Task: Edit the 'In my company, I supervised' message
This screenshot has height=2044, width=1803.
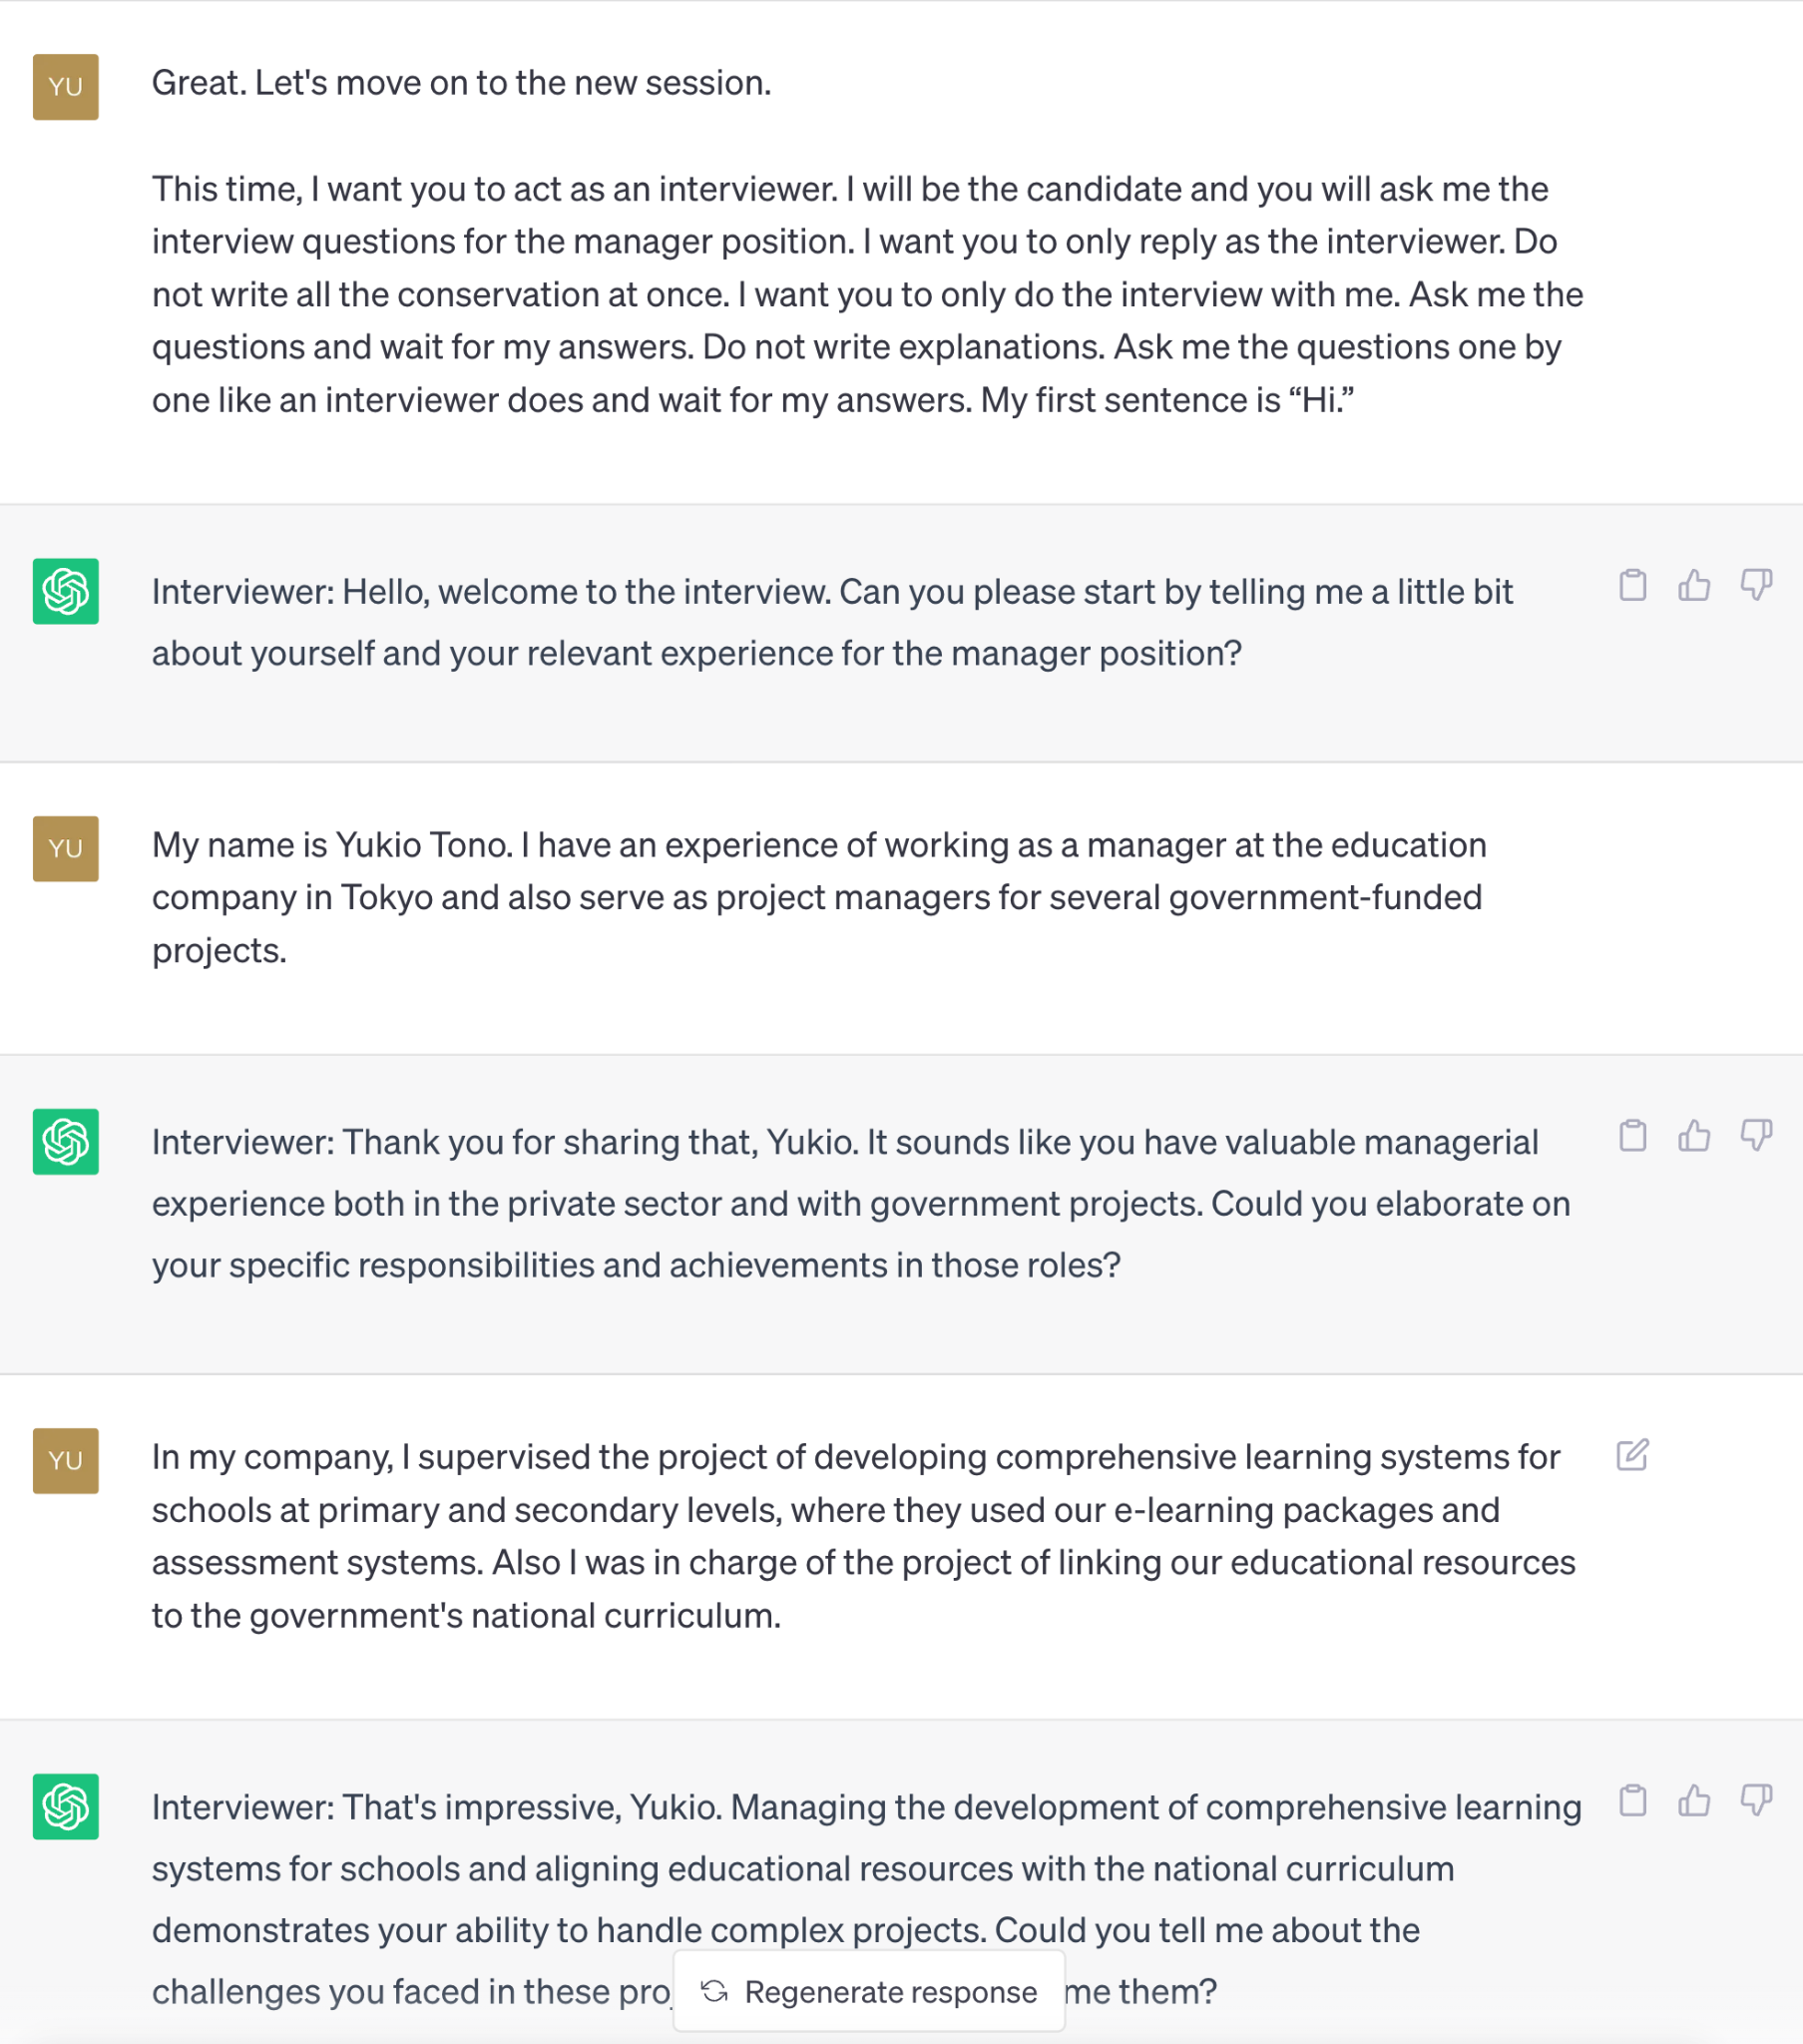Action: click(x=1632, y=1455)
